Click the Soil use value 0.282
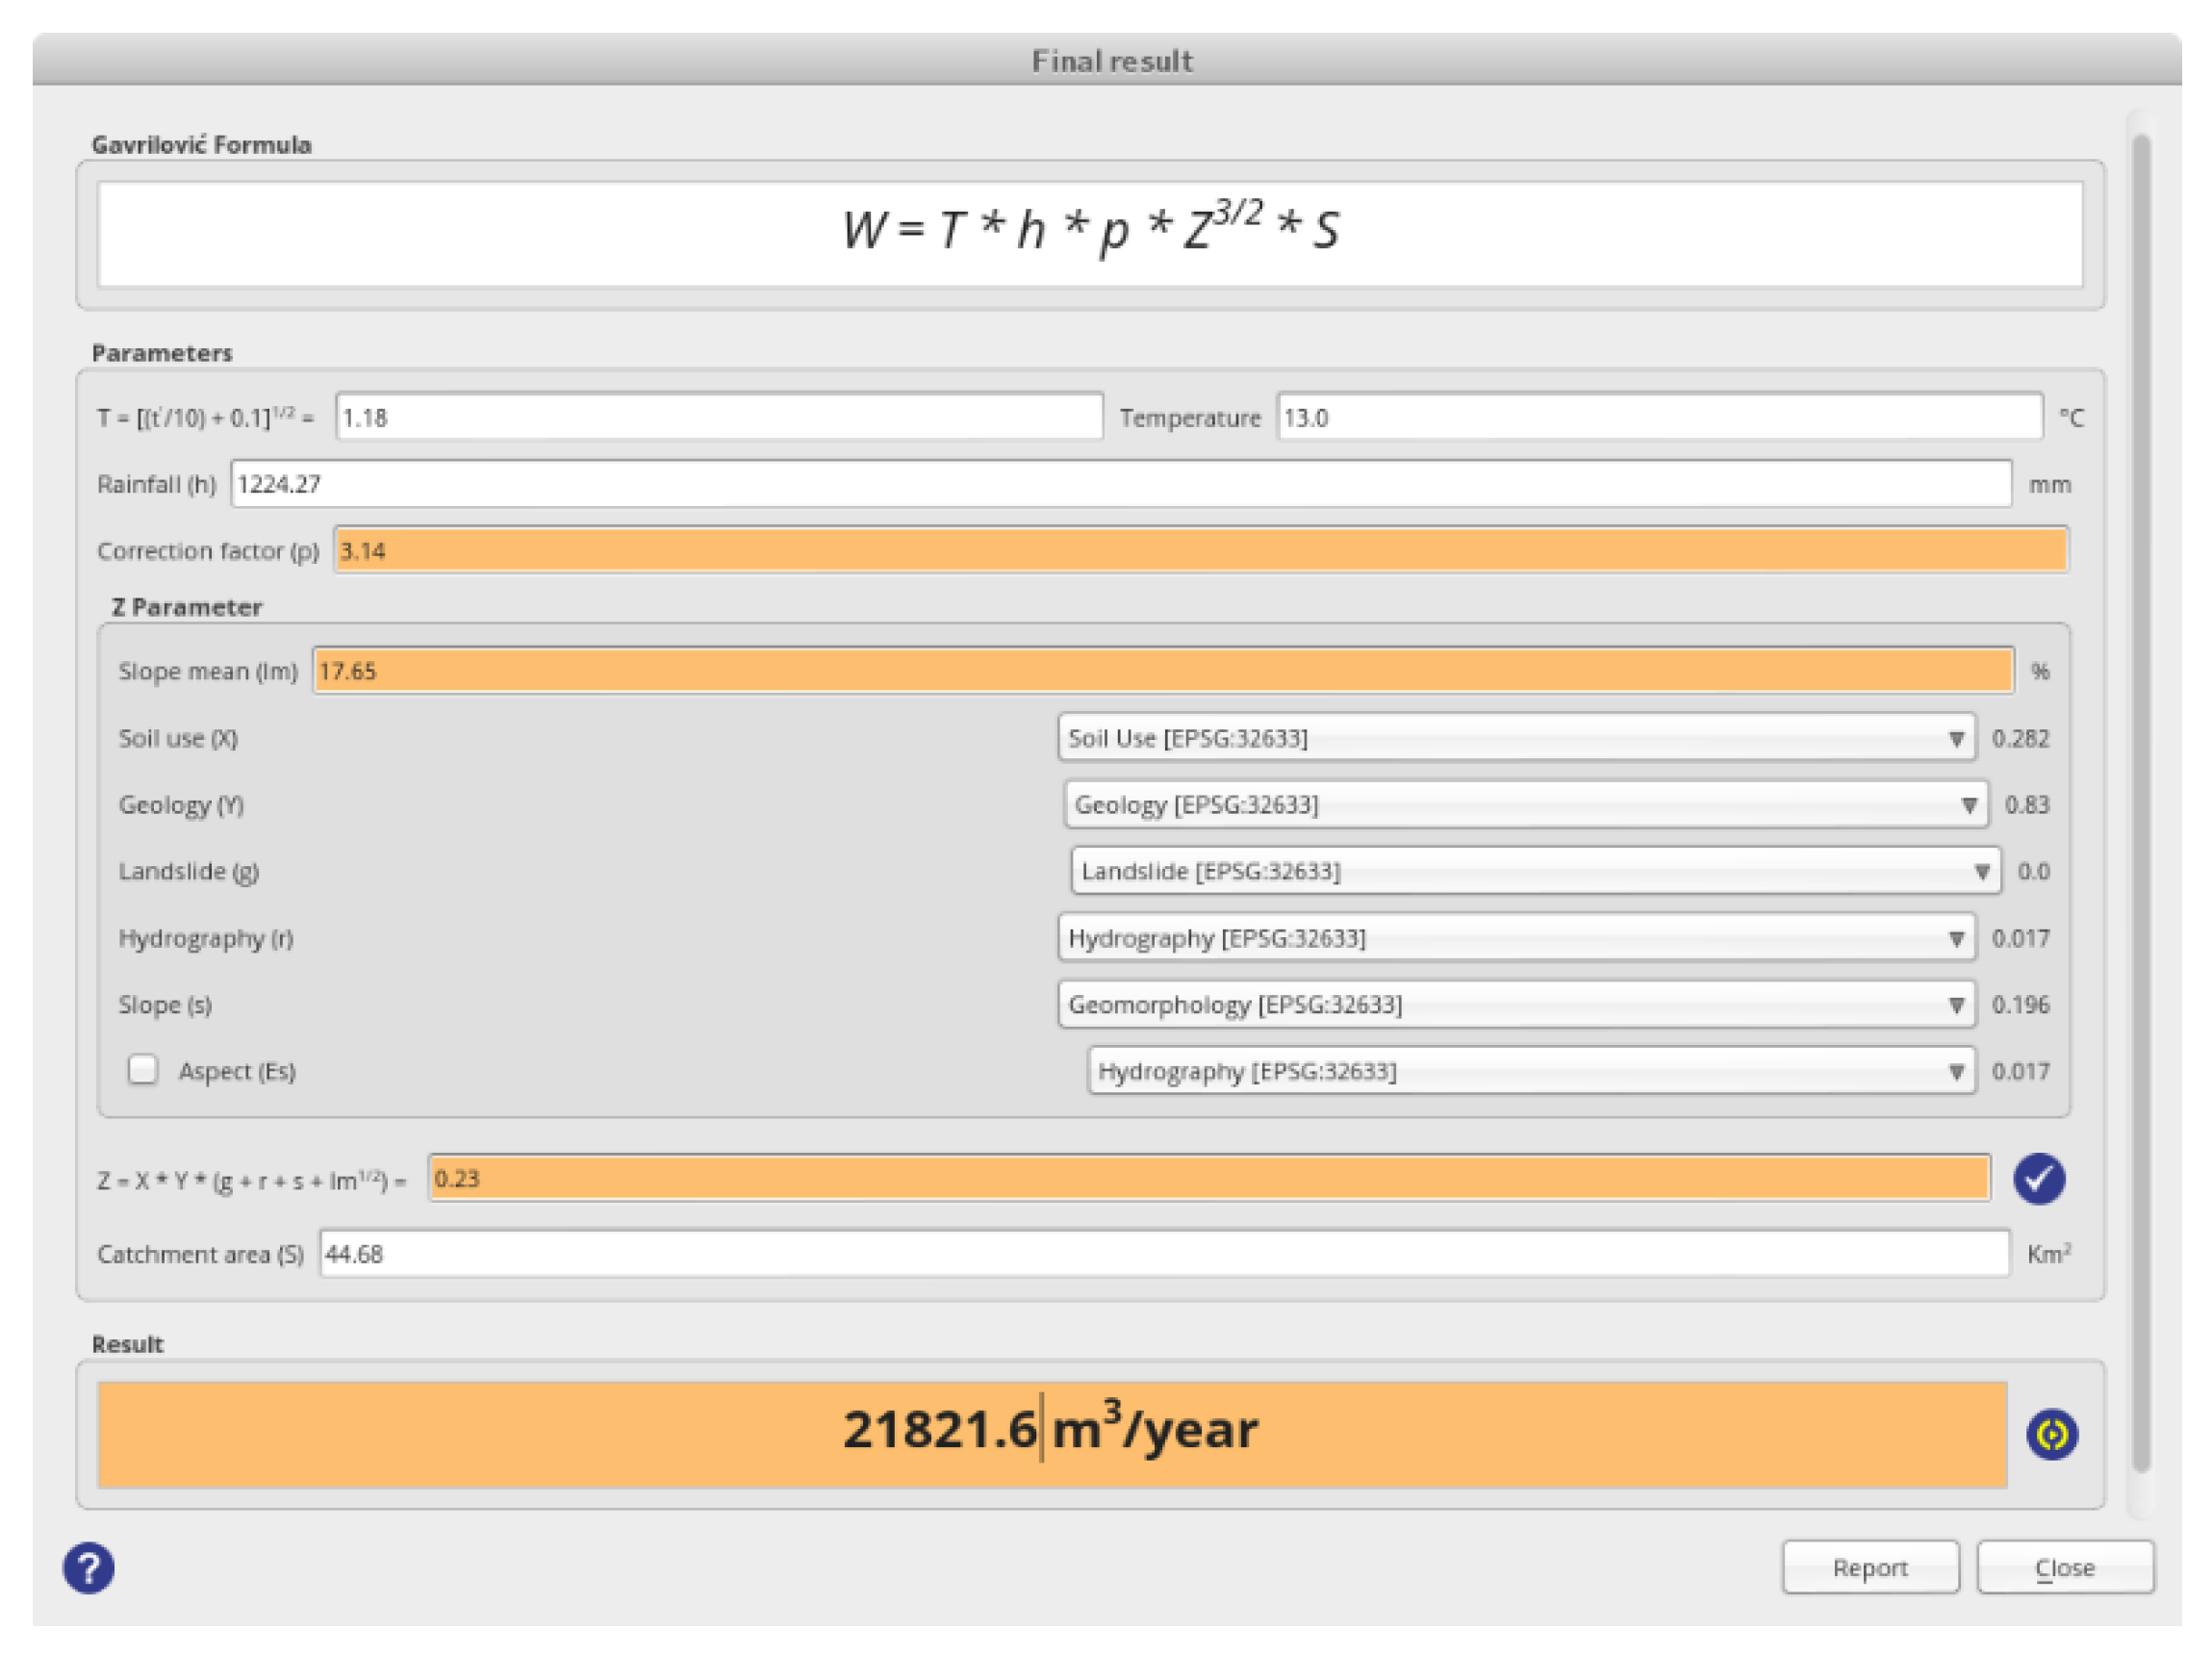Viewport: 2212px width, 1655px height. click(x=2020, y=738)
